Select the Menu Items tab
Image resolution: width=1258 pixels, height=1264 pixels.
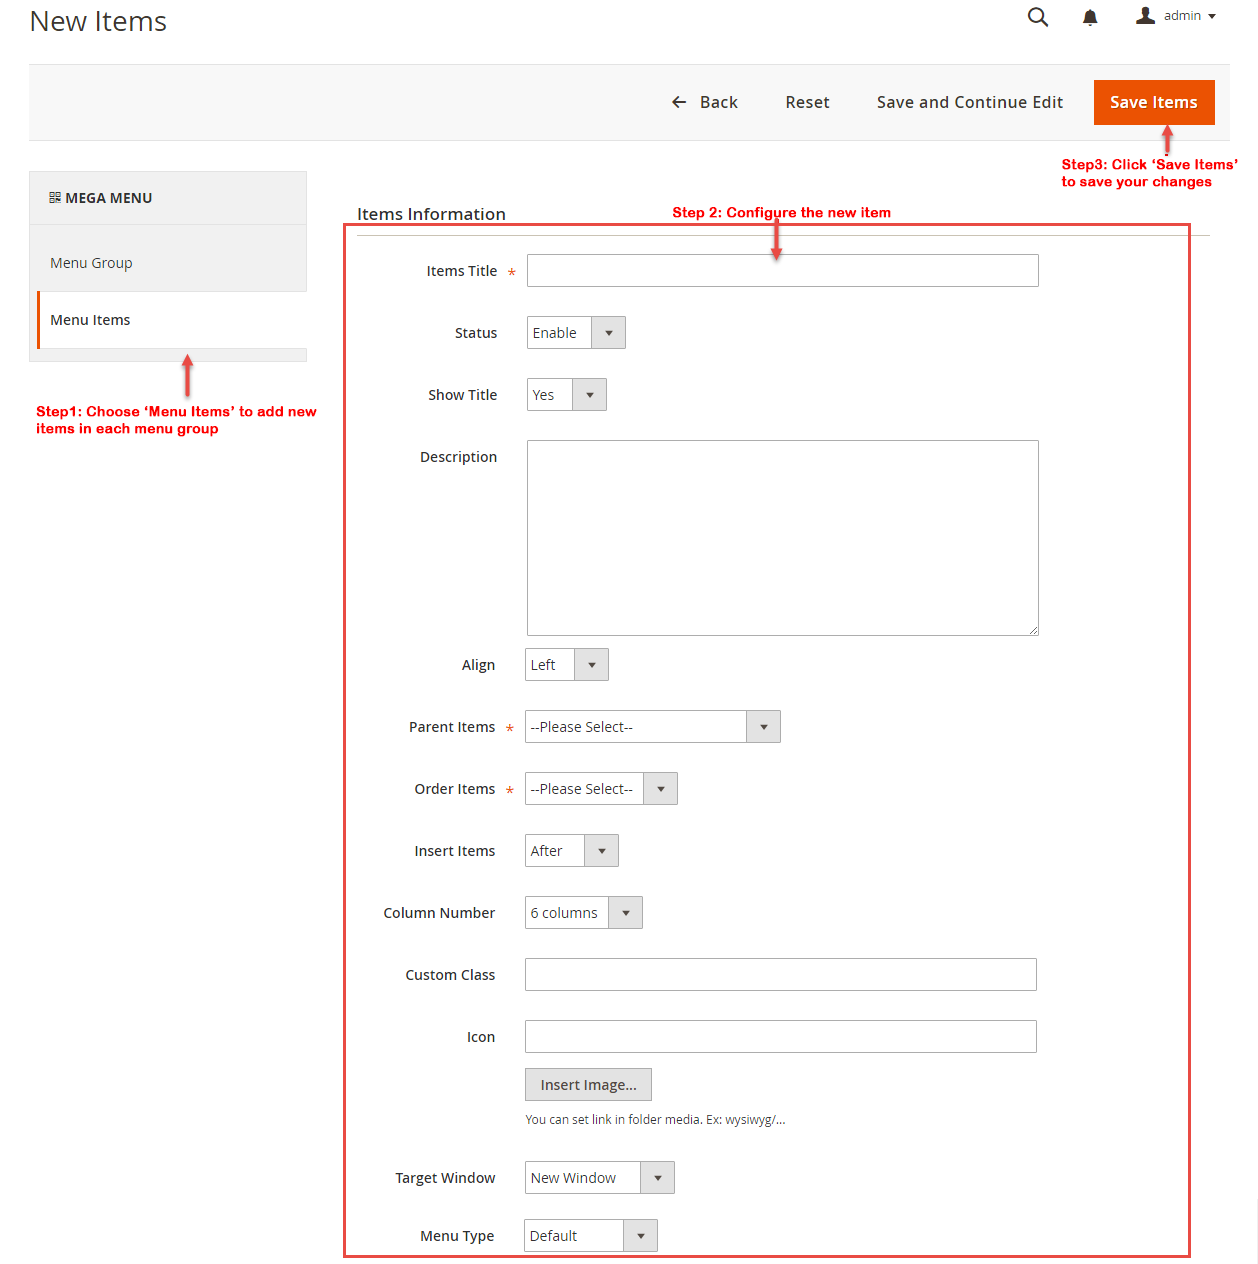click(90, 320)
